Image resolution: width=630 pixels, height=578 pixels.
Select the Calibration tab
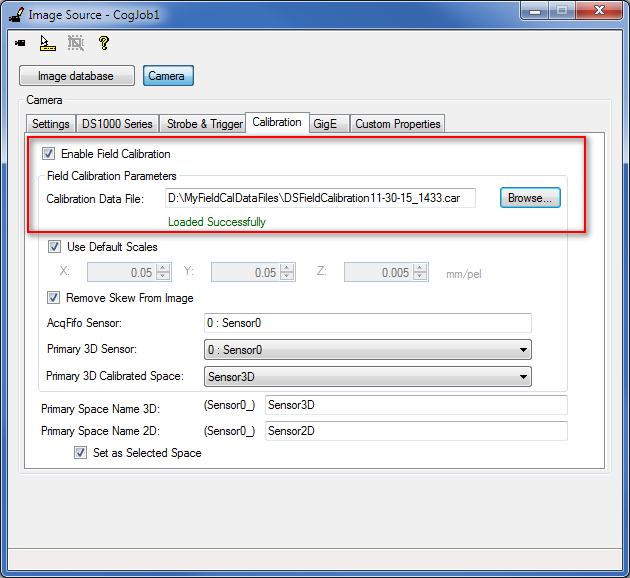coord(277,122)
